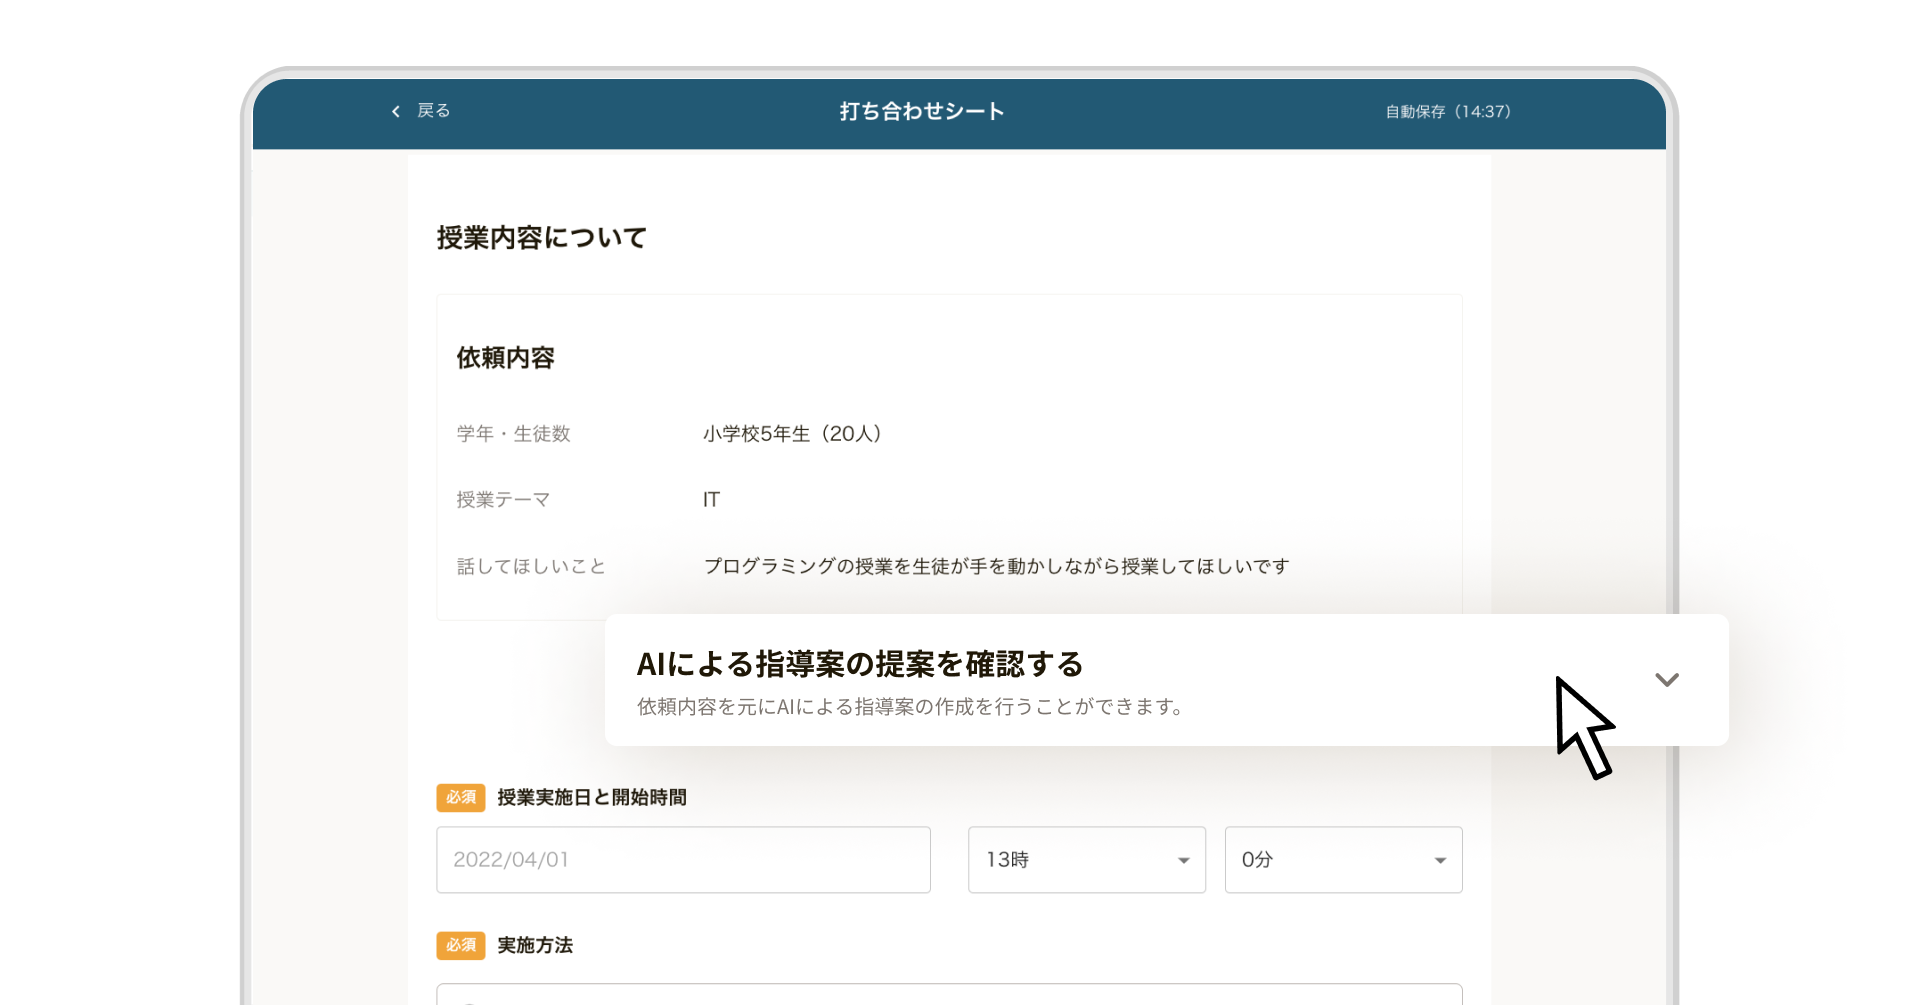Click the 実施方法 field label

pyautogui.click(x=535, y=945)
